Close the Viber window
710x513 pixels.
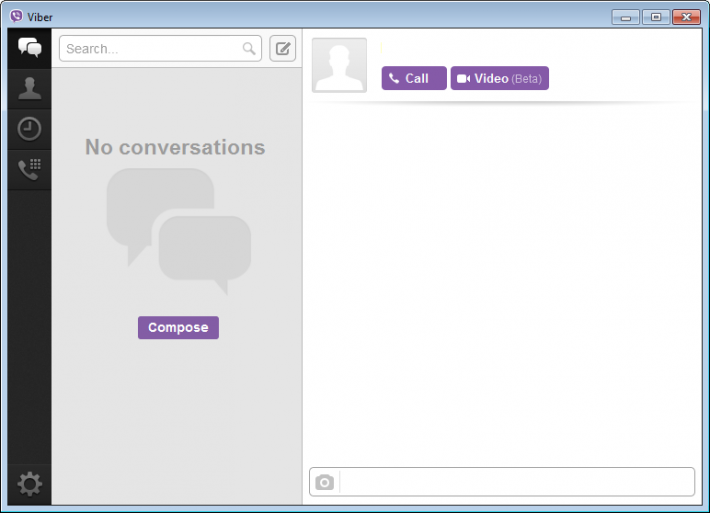(686, 17)
